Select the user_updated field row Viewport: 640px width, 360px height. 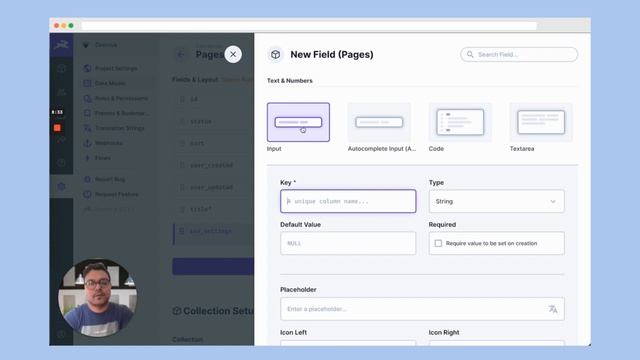pos(213,187)
